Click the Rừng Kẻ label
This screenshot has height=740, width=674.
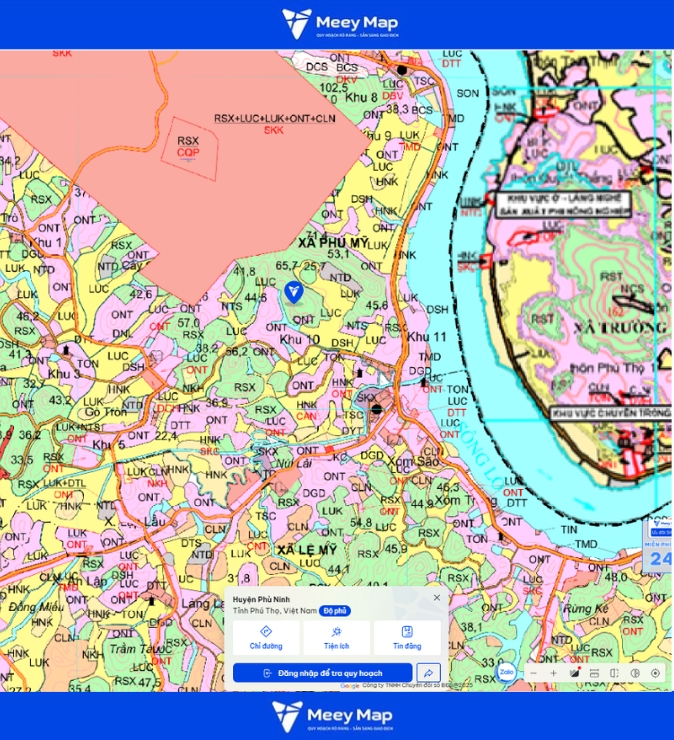click(585, 609)
